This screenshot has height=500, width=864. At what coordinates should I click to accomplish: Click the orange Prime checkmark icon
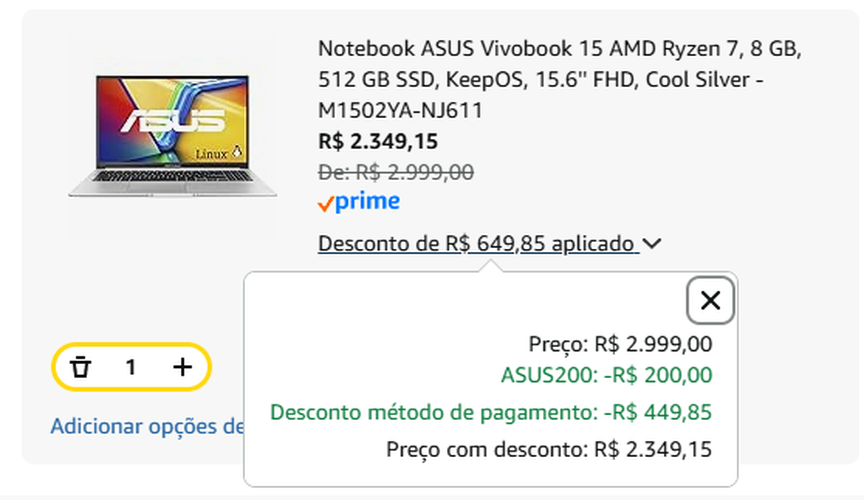(x=325, y=204)
